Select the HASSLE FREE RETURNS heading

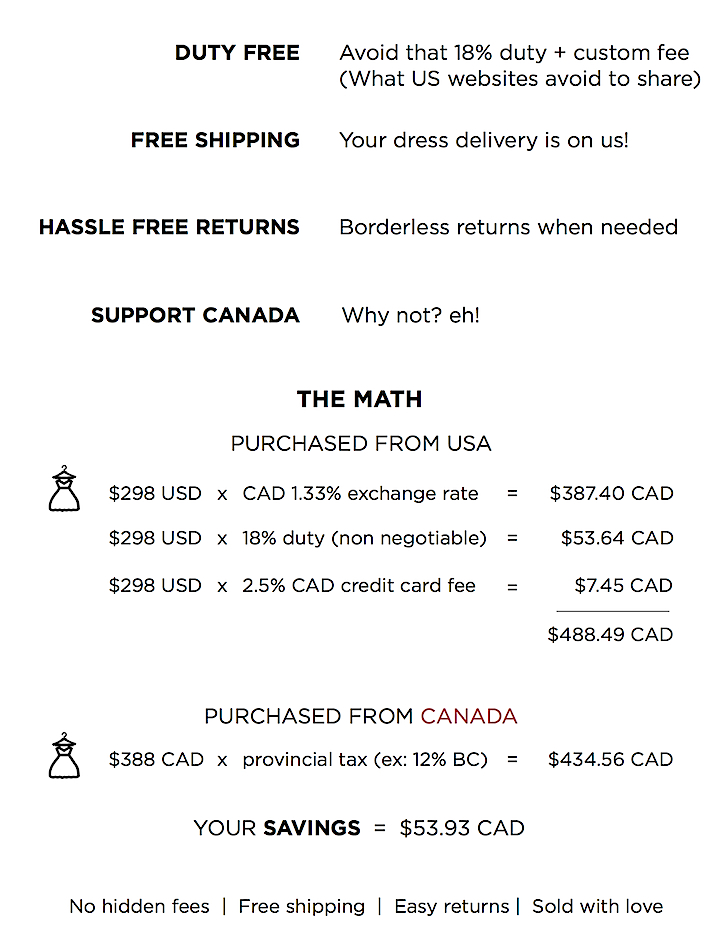(169, 227)
